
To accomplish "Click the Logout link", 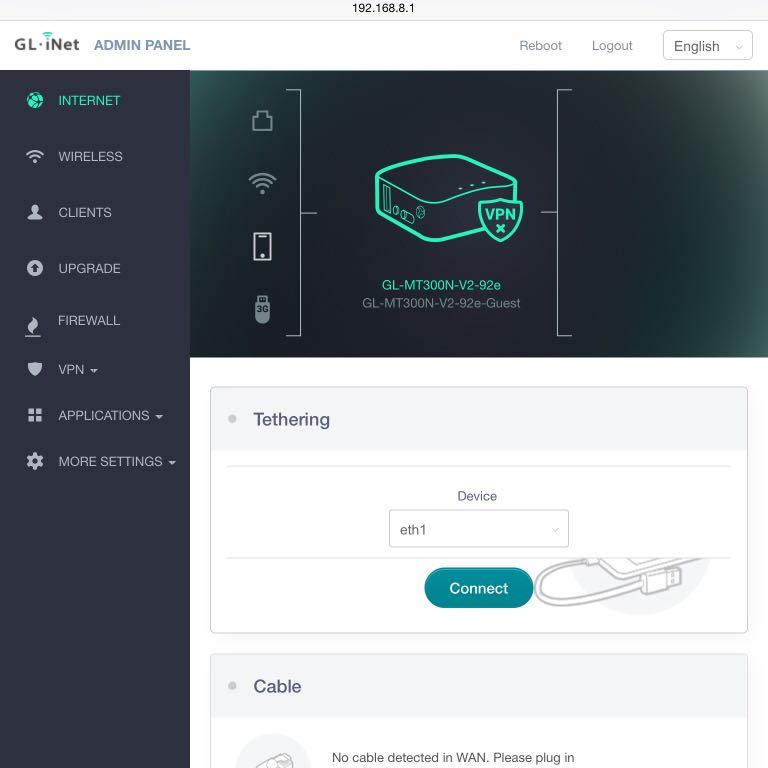I will point(612,46).
